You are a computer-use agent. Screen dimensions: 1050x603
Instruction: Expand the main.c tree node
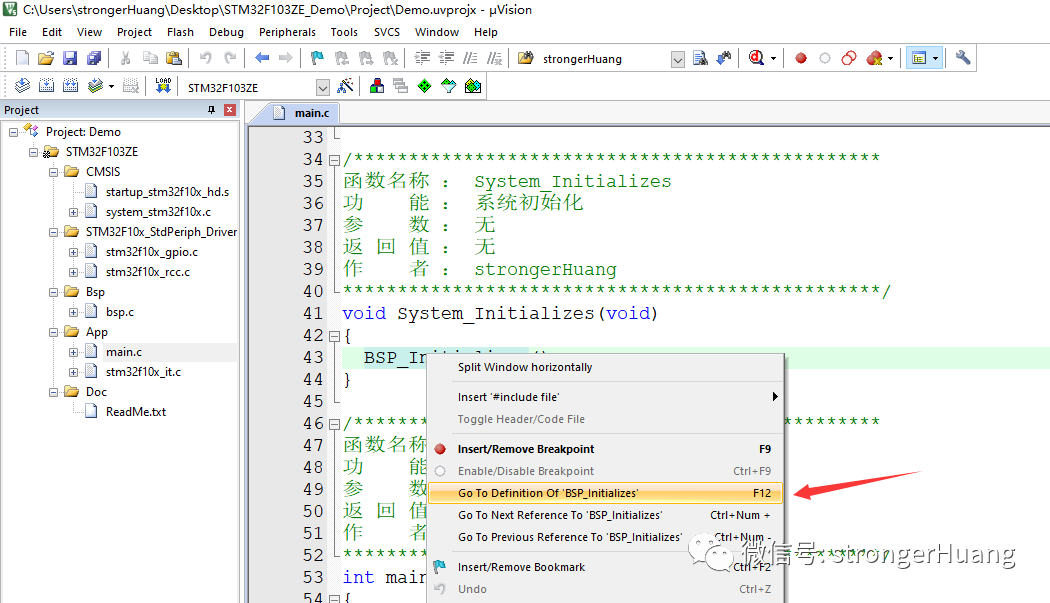[x=74, y=352]
